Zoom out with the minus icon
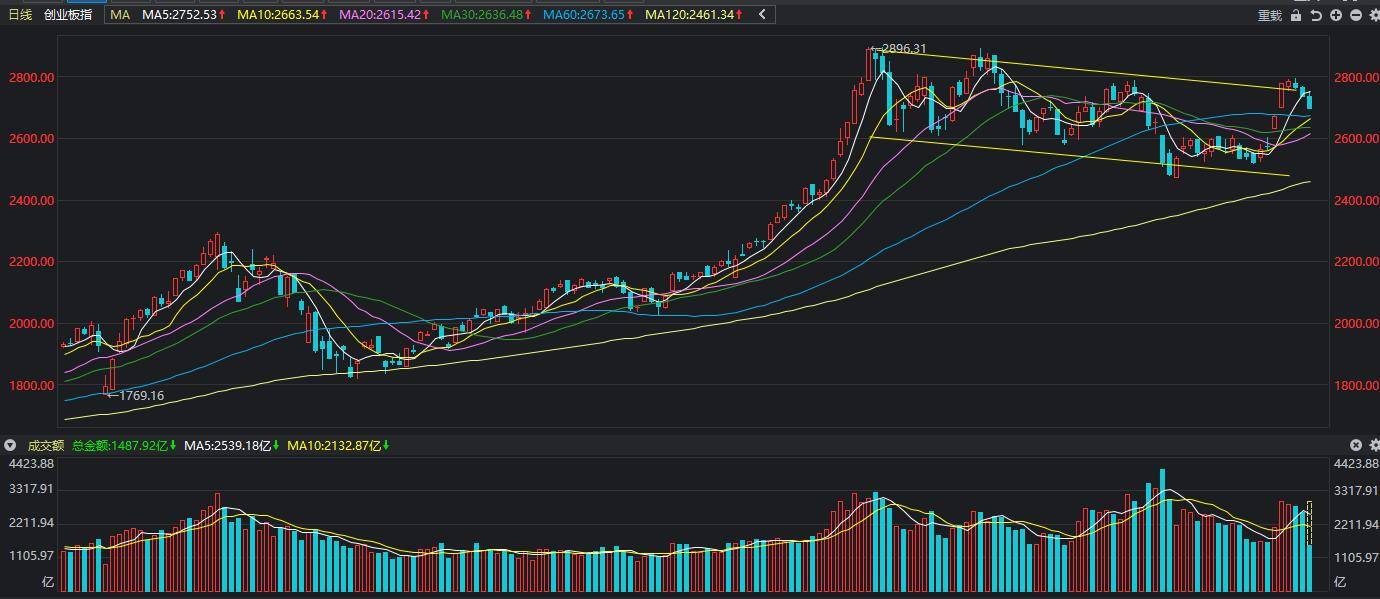1380x599 pixels. point(1356,15)
